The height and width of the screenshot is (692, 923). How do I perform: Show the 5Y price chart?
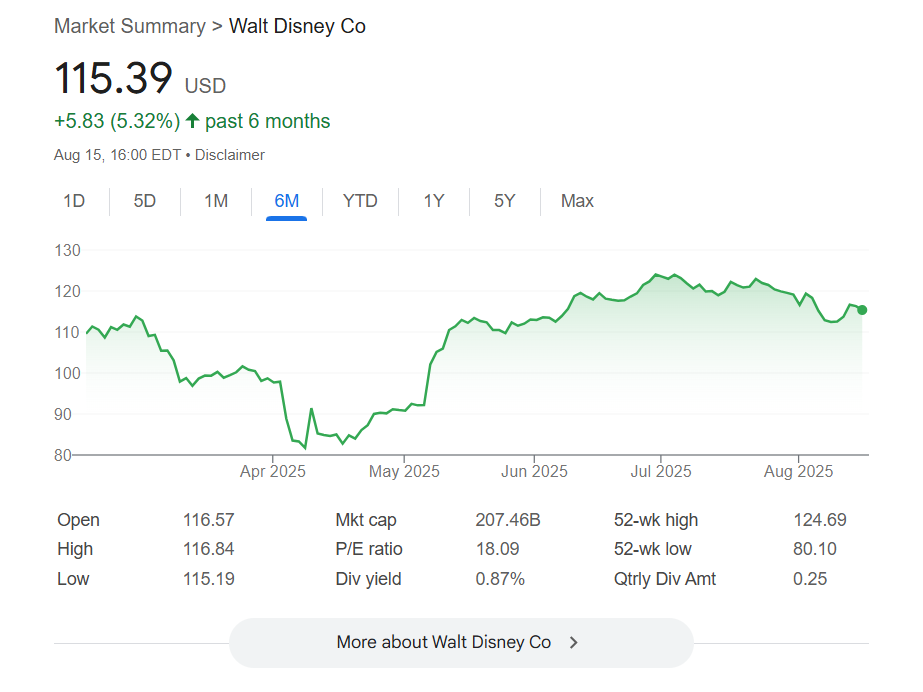tap(504, 201)
